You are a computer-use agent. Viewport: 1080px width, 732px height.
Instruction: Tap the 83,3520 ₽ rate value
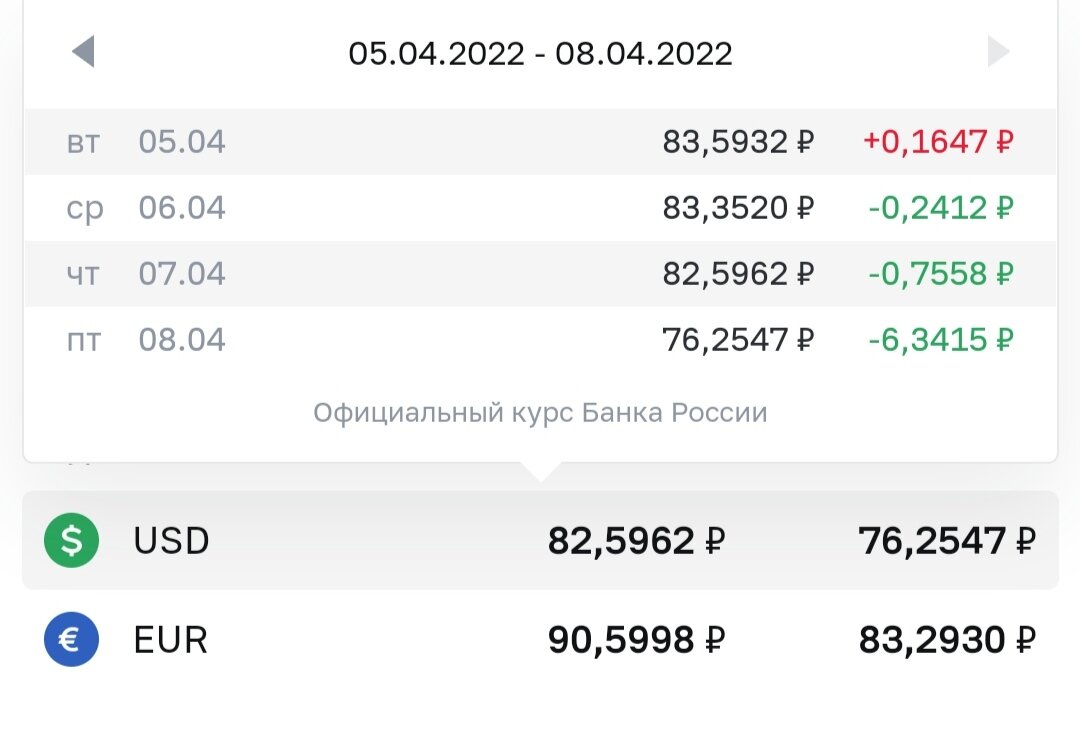click(738, 208)
